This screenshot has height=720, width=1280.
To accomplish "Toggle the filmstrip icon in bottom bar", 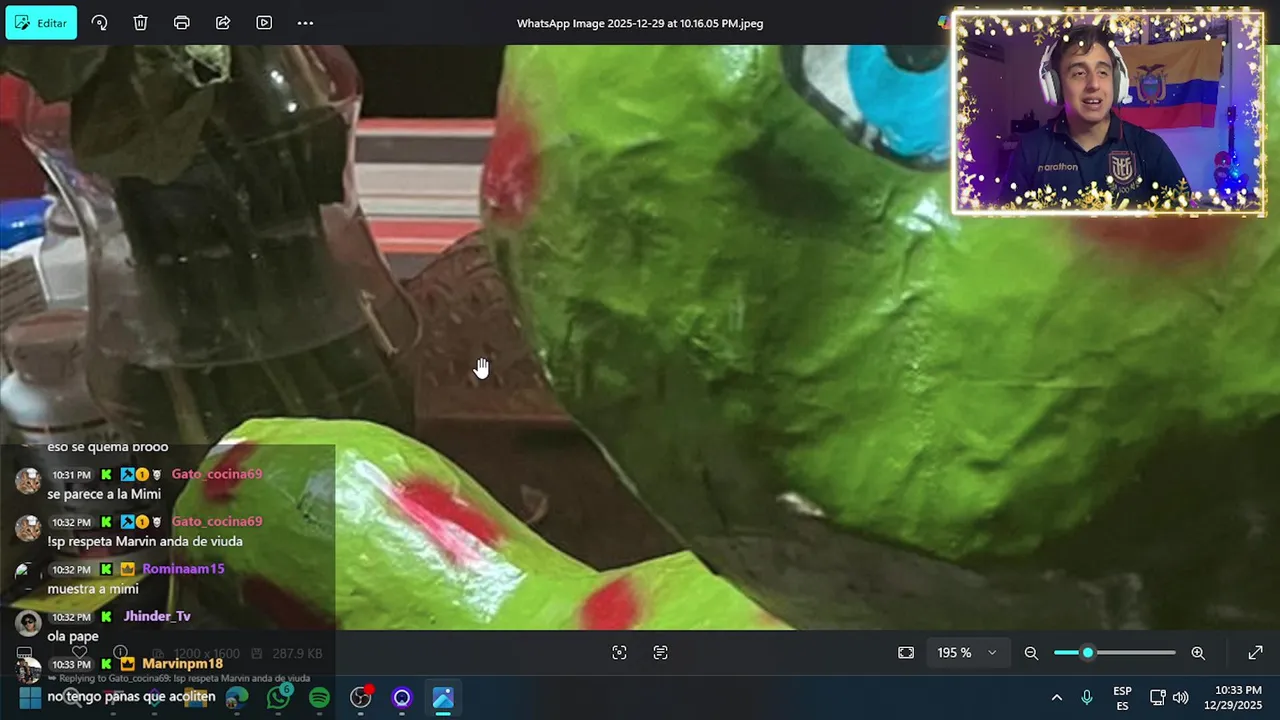I will [24, 653].
